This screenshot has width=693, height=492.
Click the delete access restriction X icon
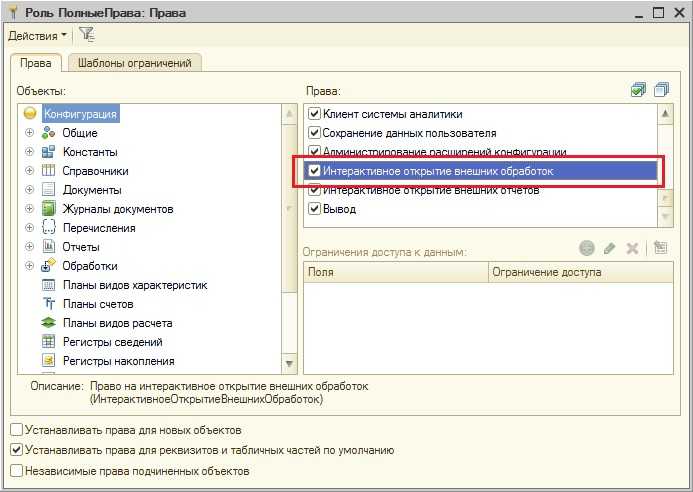(x=632, y=248)
